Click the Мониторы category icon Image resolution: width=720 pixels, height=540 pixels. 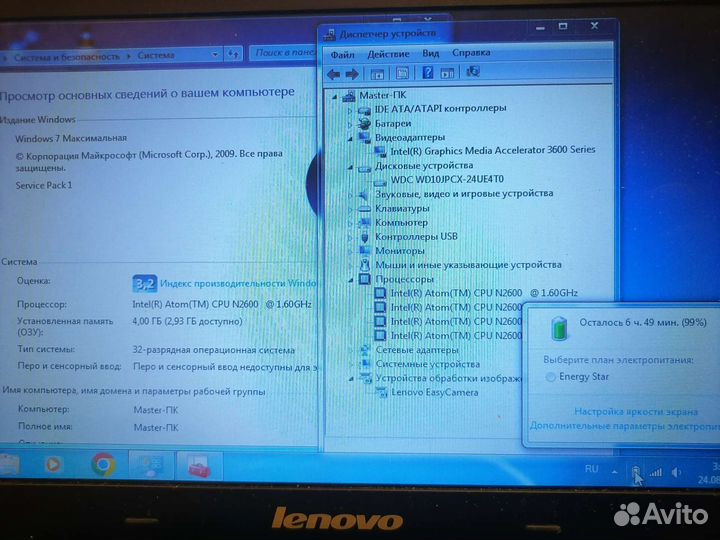coord(365,251)
